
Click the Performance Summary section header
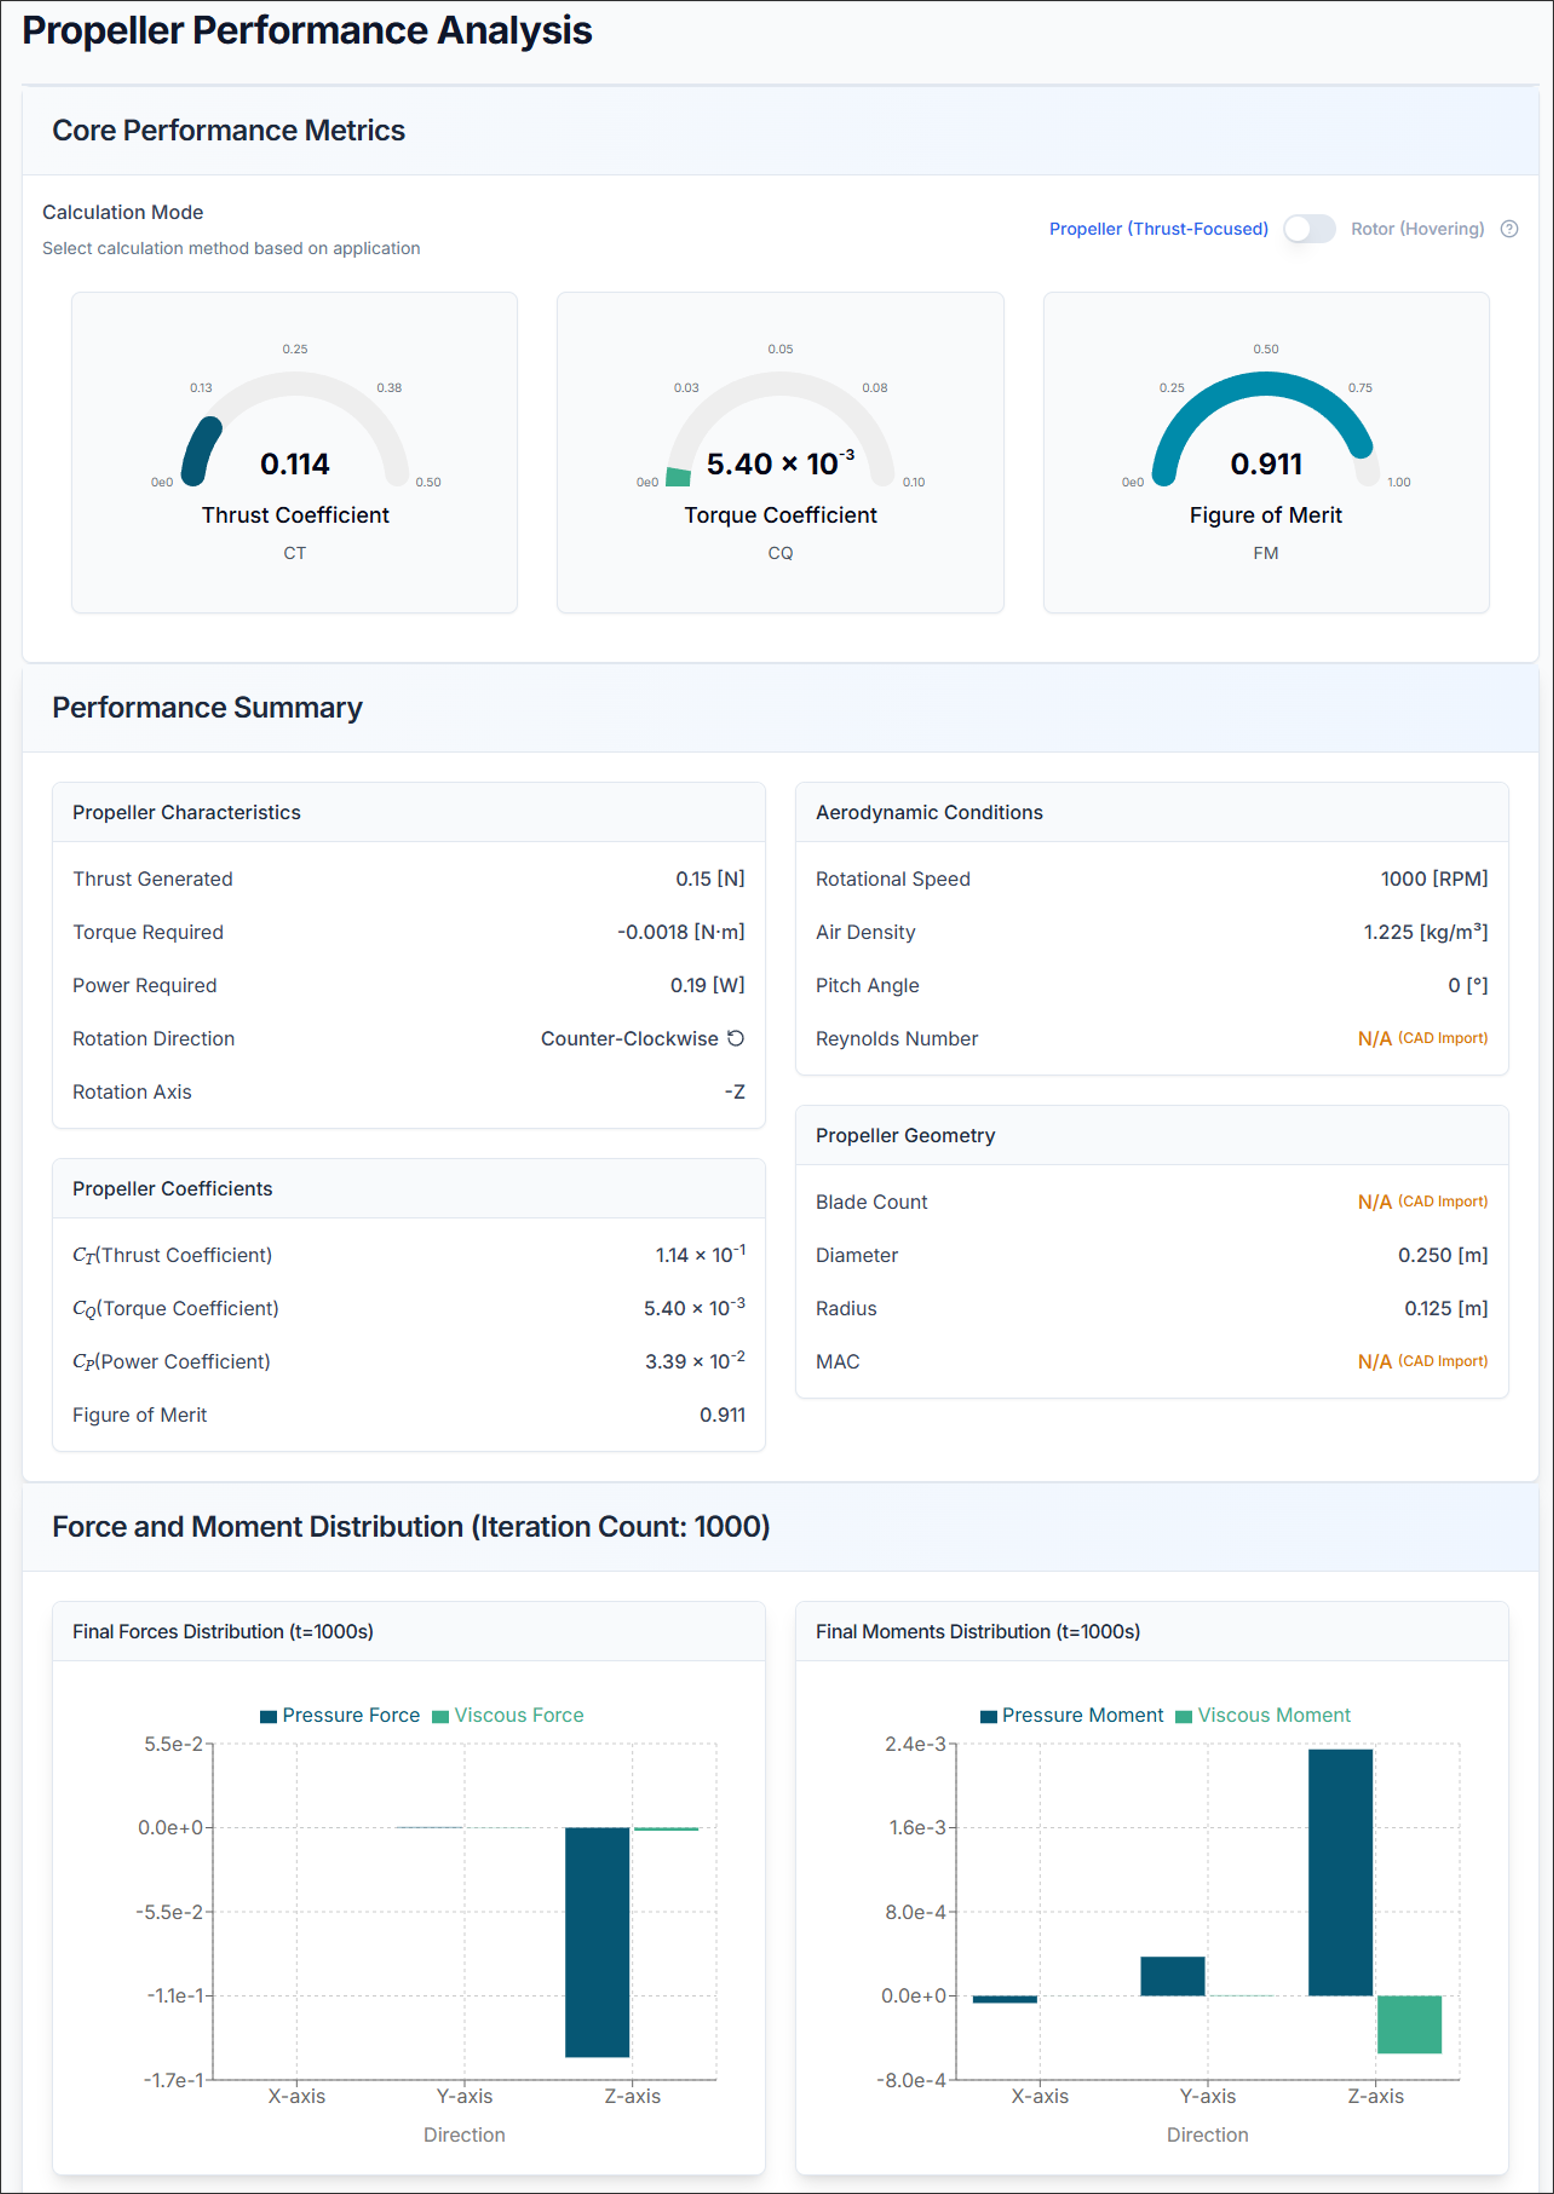(207, 708)
